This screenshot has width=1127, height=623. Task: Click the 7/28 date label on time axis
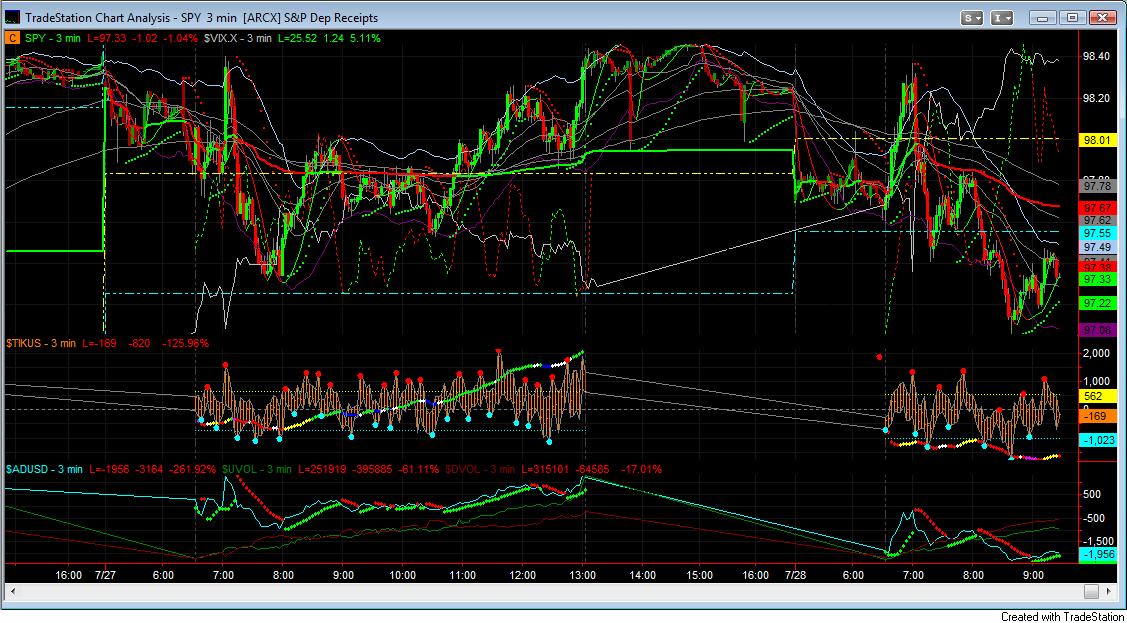(x=796, y=576)
